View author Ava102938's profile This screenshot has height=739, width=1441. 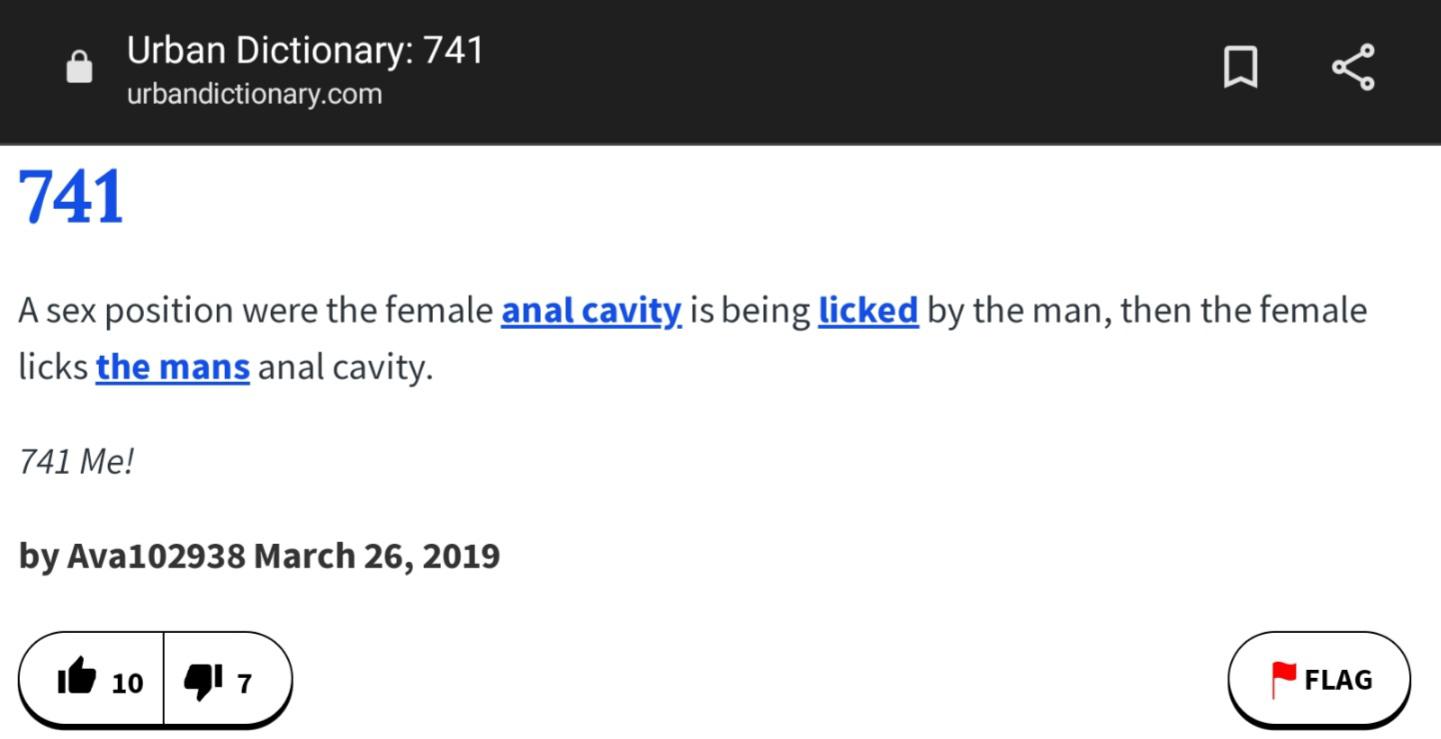[x=156, y=556]
